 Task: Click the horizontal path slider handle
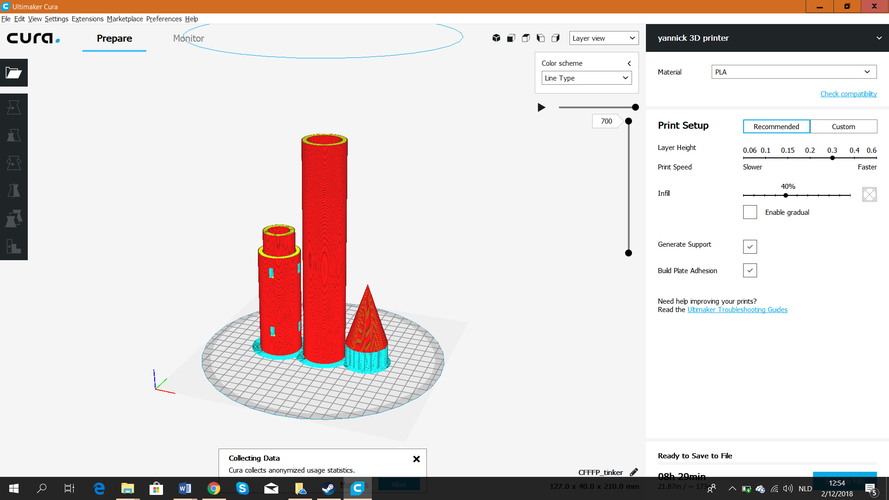click(x=636, y=107)
